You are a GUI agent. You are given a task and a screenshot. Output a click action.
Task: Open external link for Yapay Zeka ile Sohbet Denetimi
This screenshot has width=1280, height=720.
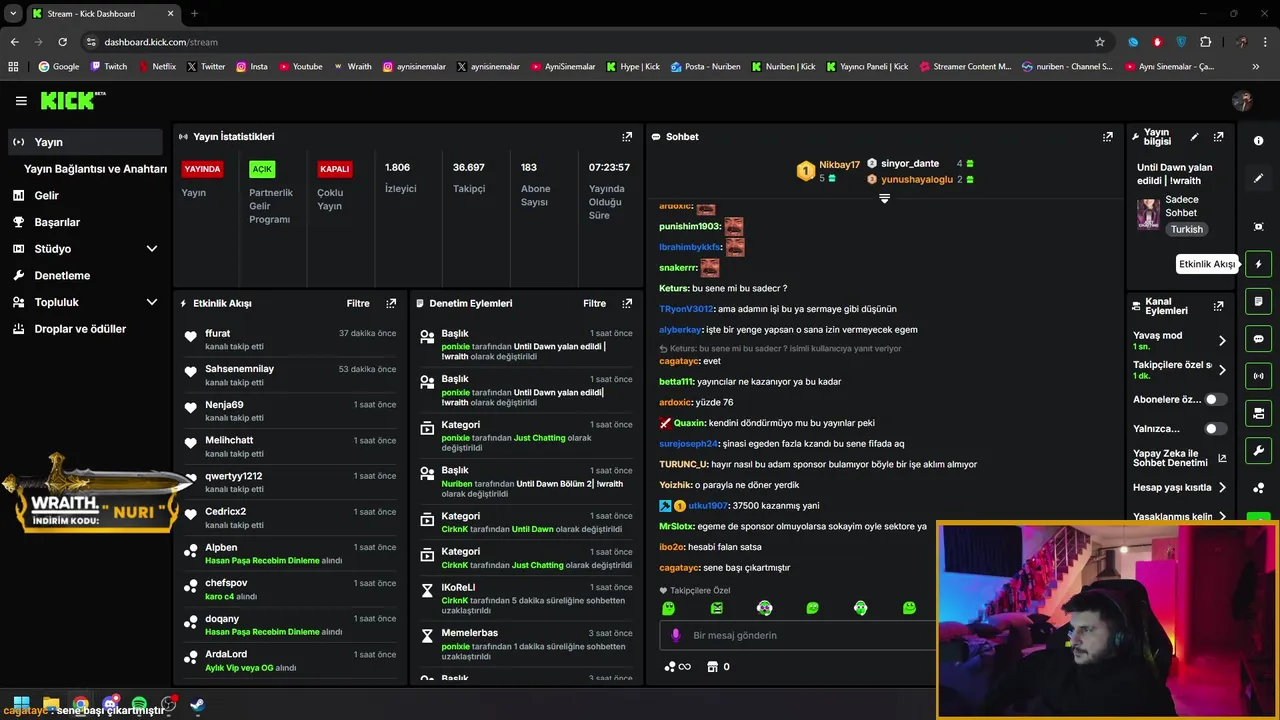tap(1222, 459)
